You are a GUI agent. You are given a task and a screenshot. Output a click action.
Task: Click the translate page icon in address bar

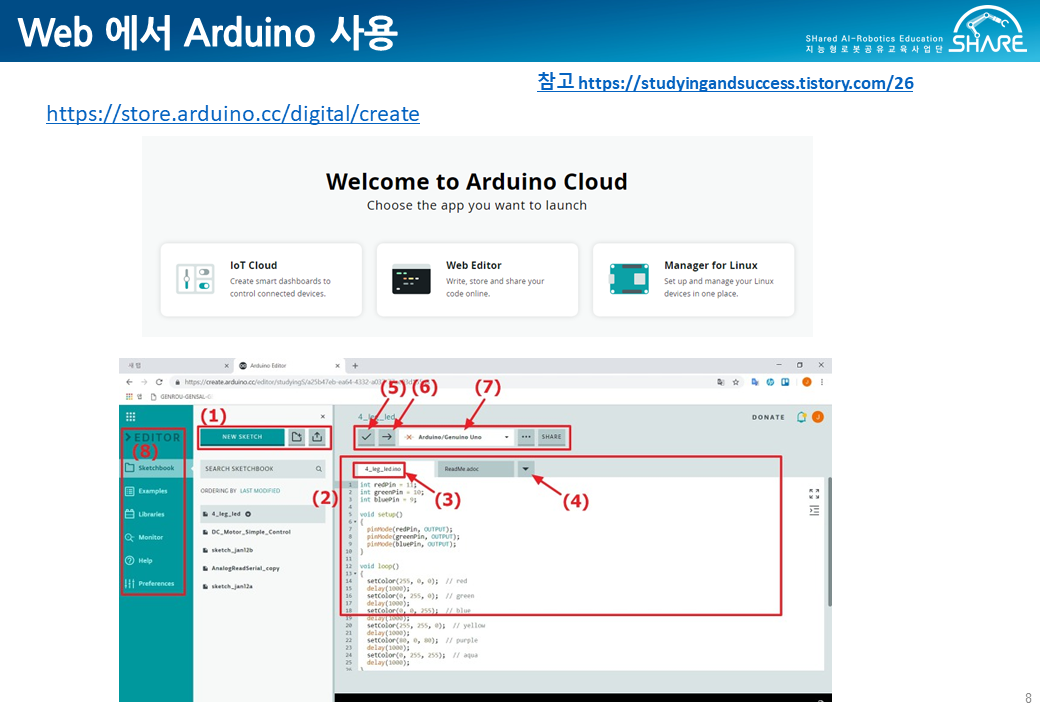721,382
